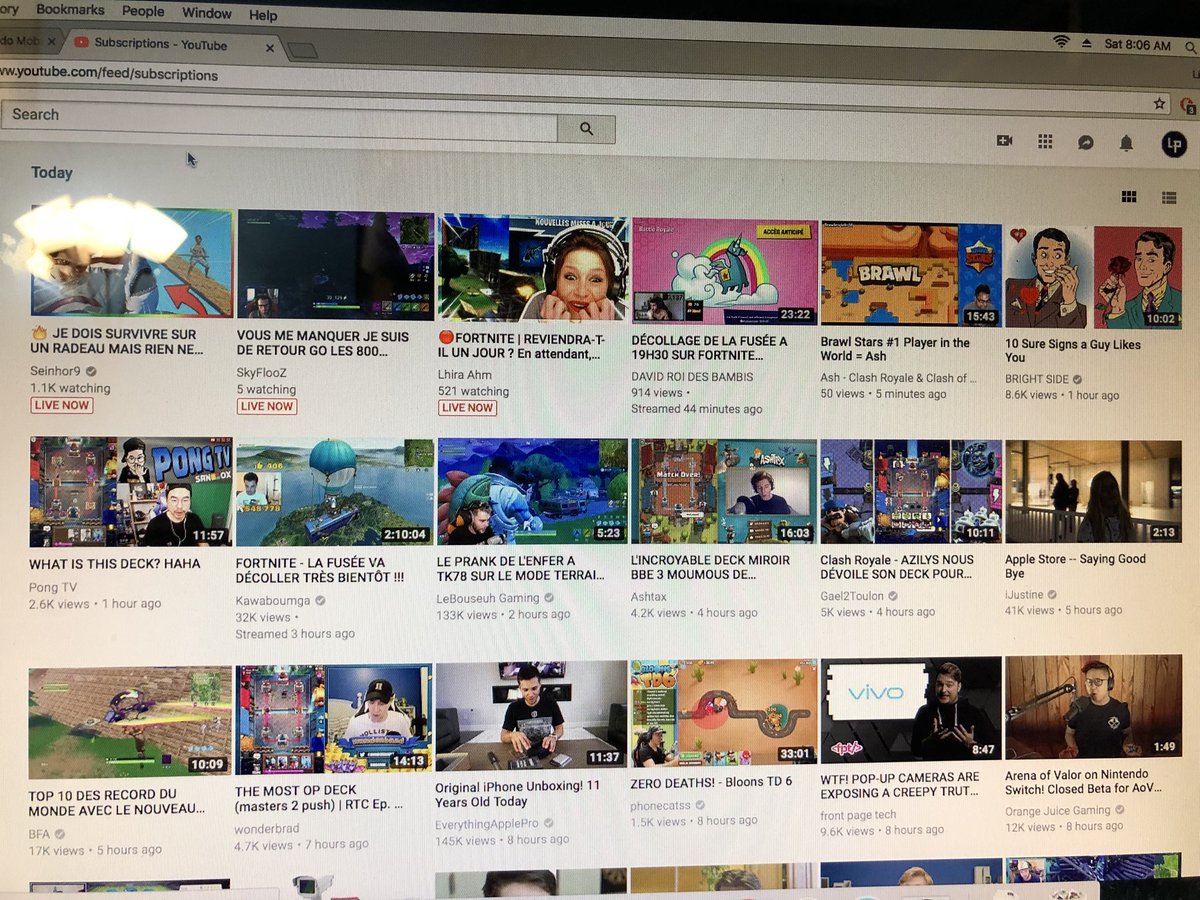Open the LeBouseuh Gaming channel link

coord(488,598)
